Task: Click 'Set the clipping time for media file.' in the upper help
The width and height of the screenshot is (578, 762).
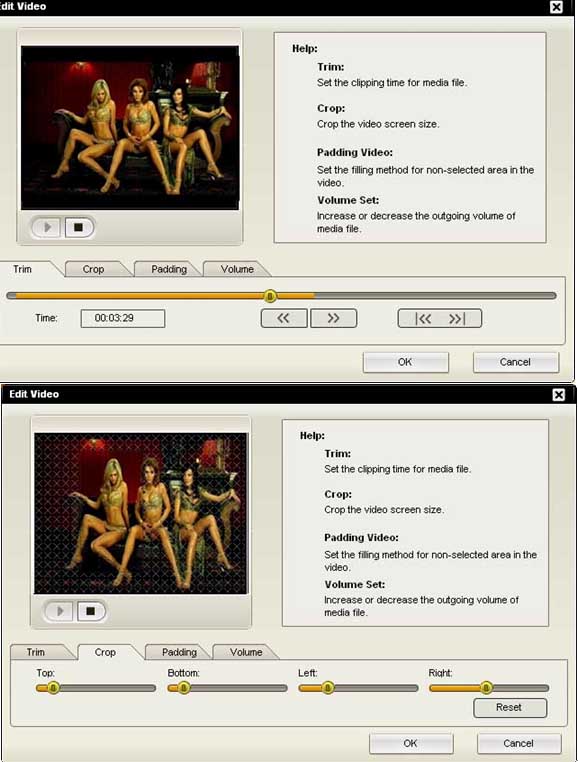Action: (392, 83)
